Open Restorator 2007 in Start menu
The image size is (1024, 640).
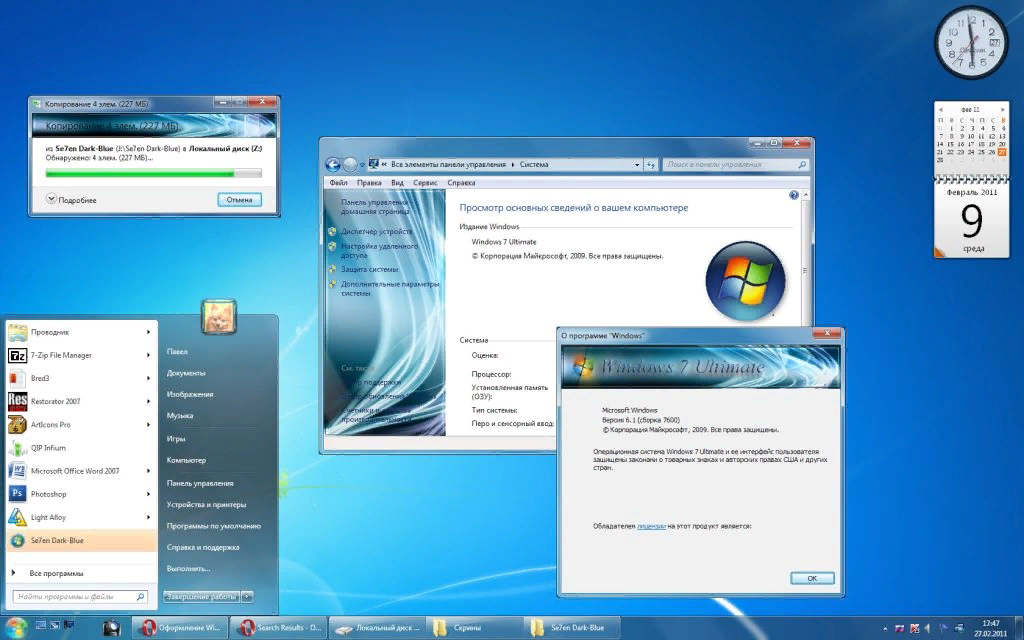point(55,401)
